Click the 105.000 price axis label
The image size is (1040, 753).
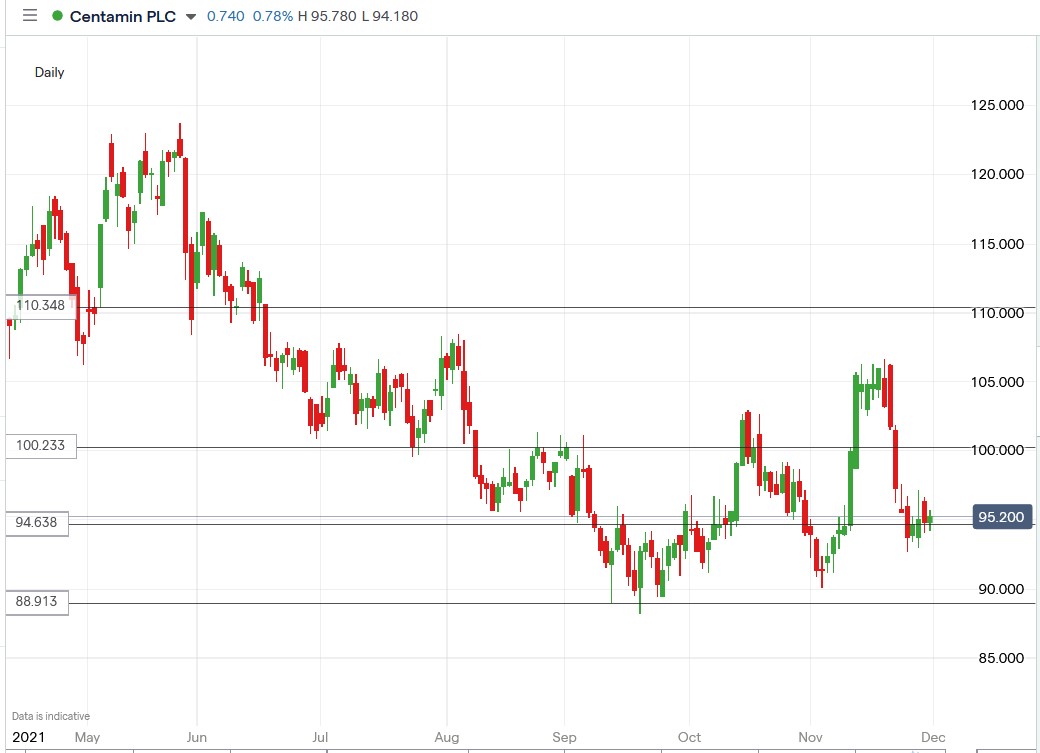click(997, 382)
